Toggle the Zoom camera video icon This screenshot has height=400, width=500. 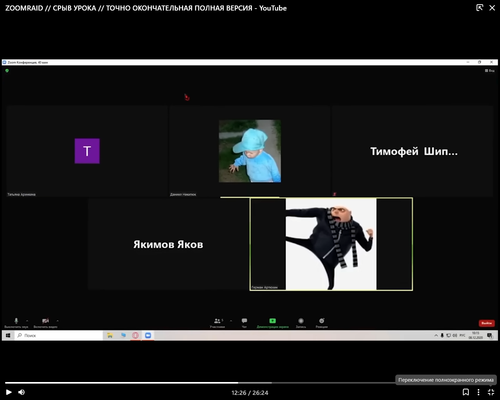(46, 321)
